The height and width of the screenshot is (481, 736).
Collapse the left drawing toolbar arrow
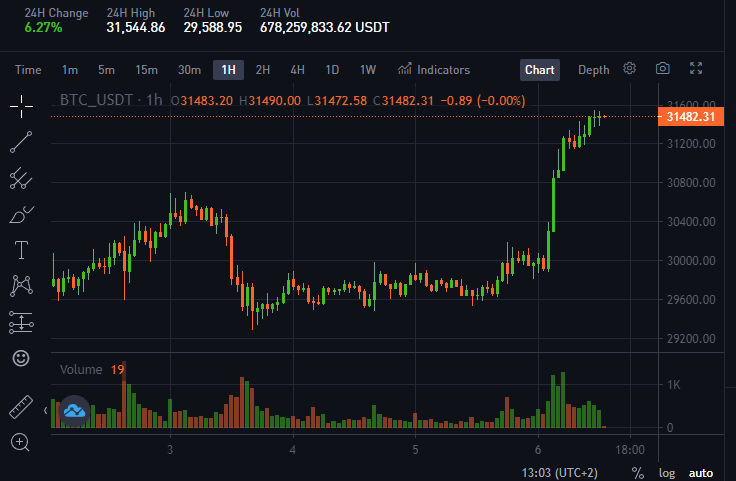pyautogui.click(x=46, y=411)
